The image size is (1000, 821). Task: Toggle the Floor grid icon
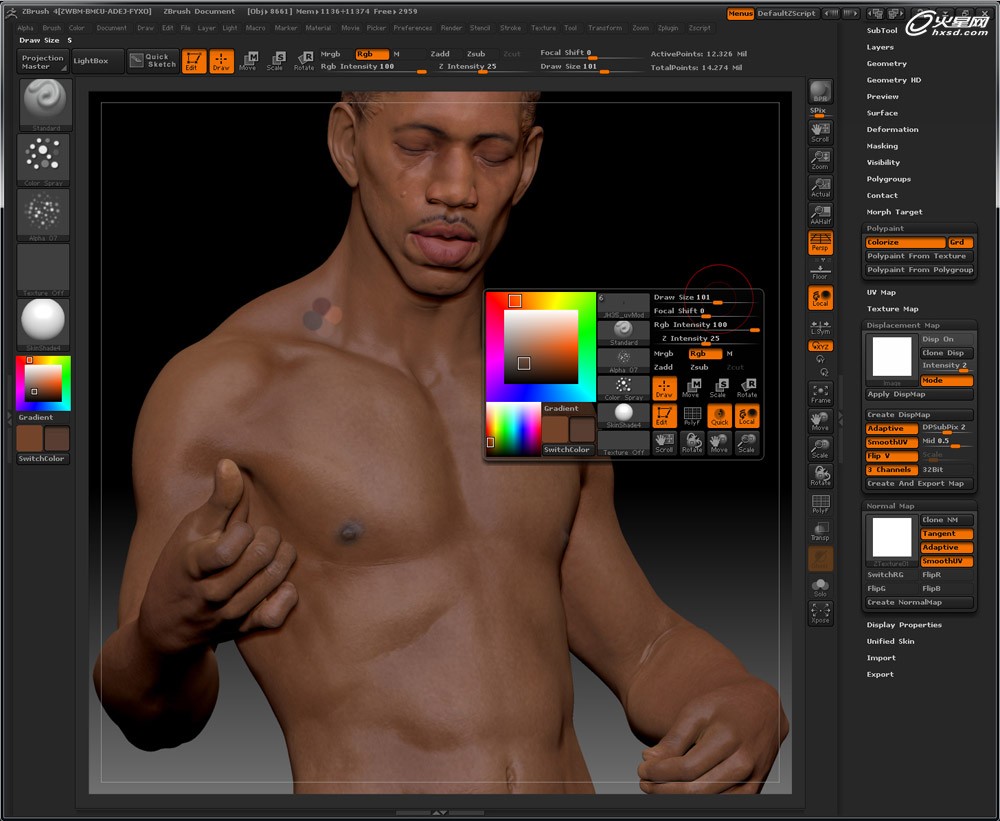tap(820, 270)
